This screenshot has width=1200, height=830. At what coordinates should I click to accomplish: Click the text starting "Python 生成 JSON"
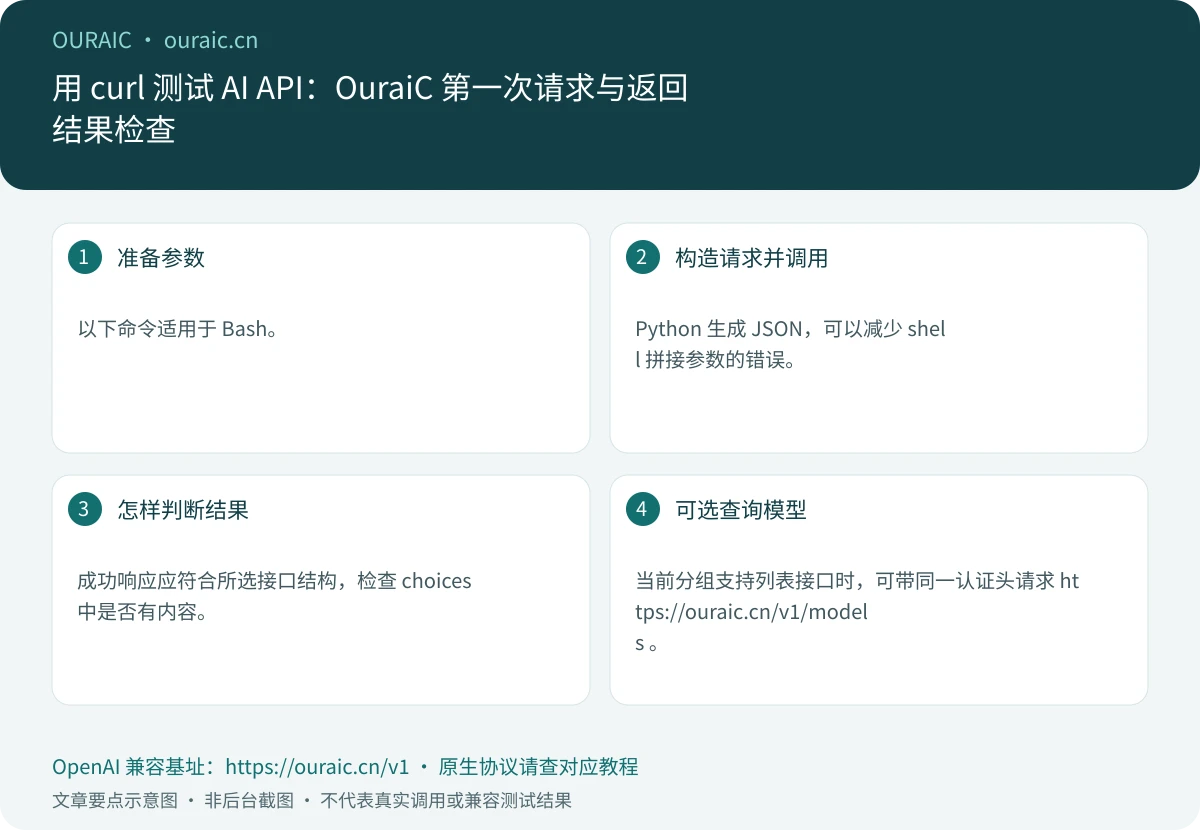(x=790, y=345)
